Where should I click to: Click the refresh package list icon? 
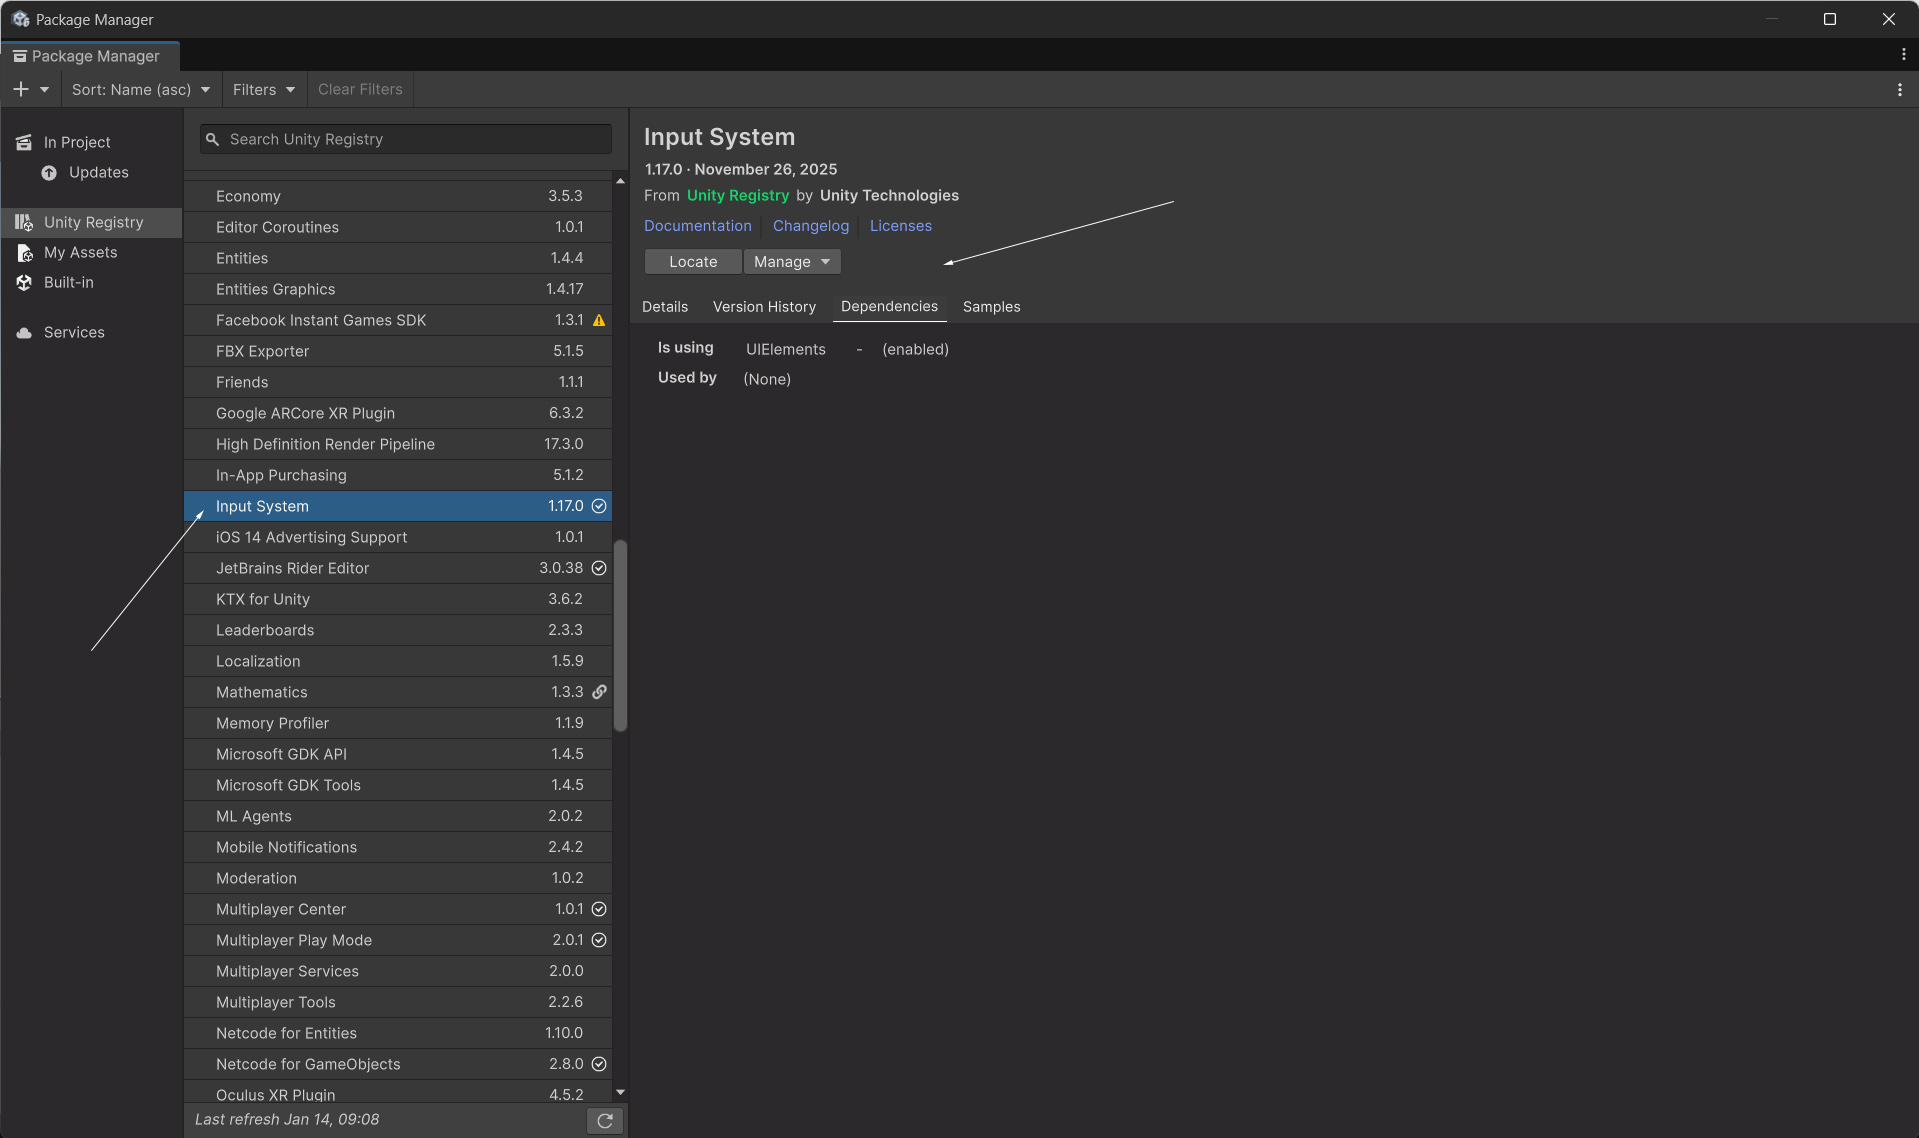click(x=605, y=1121)
